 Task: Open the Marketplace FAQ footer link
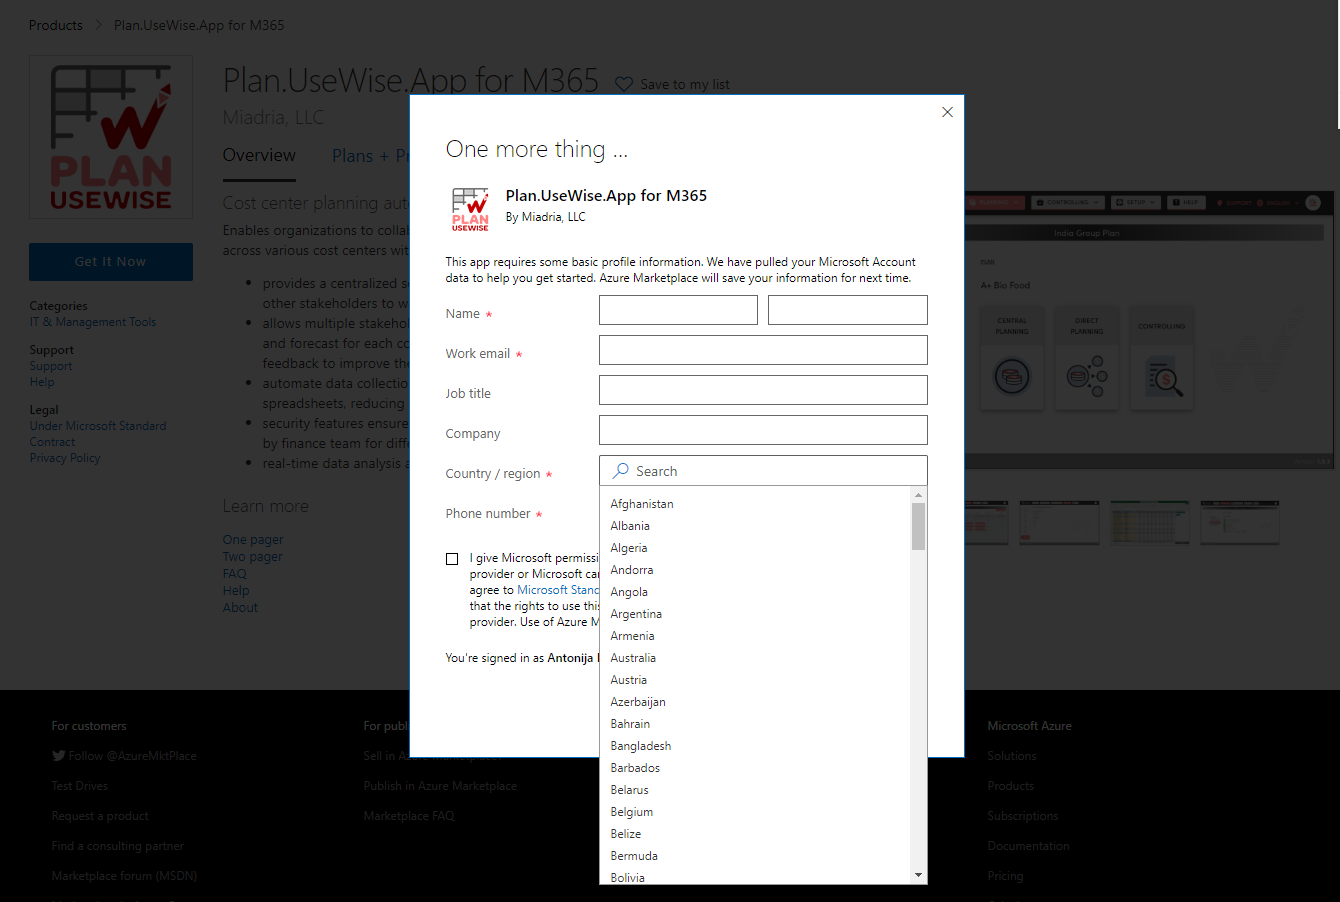tap(409, 816)
